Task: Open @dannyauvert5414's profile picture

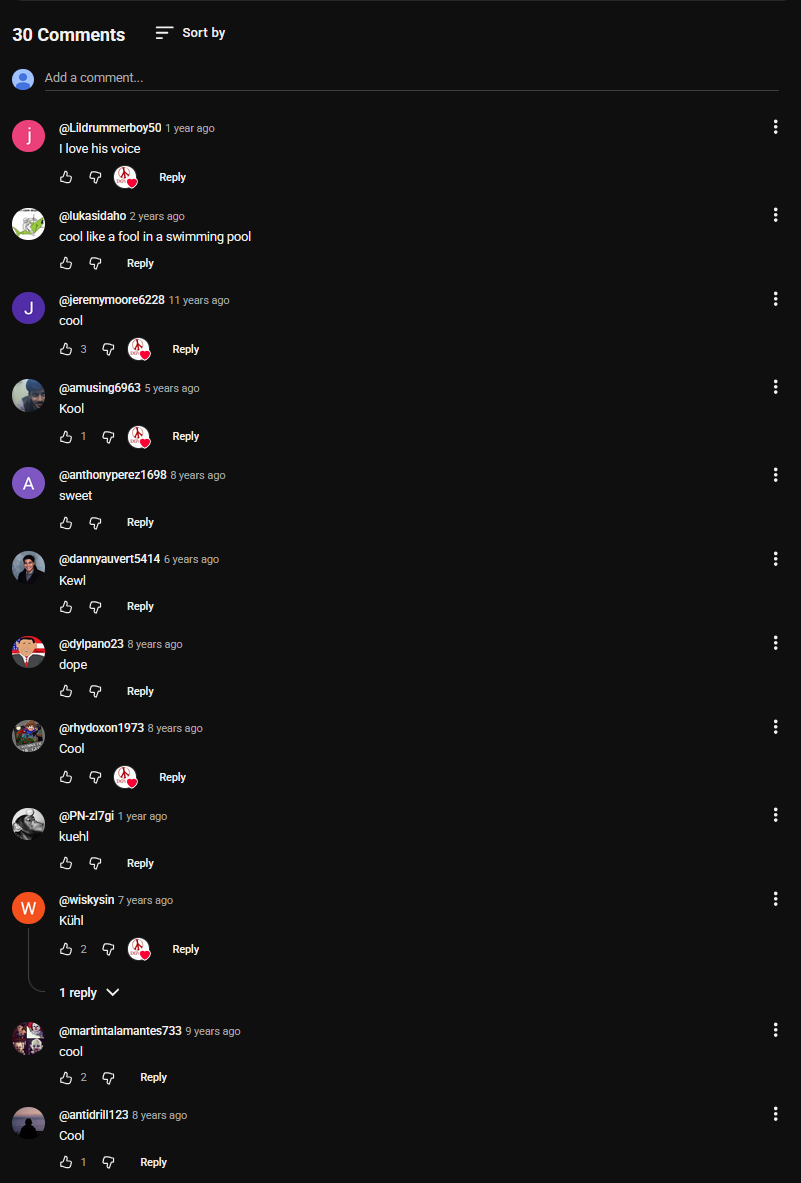Action: [x=29, y=567]
